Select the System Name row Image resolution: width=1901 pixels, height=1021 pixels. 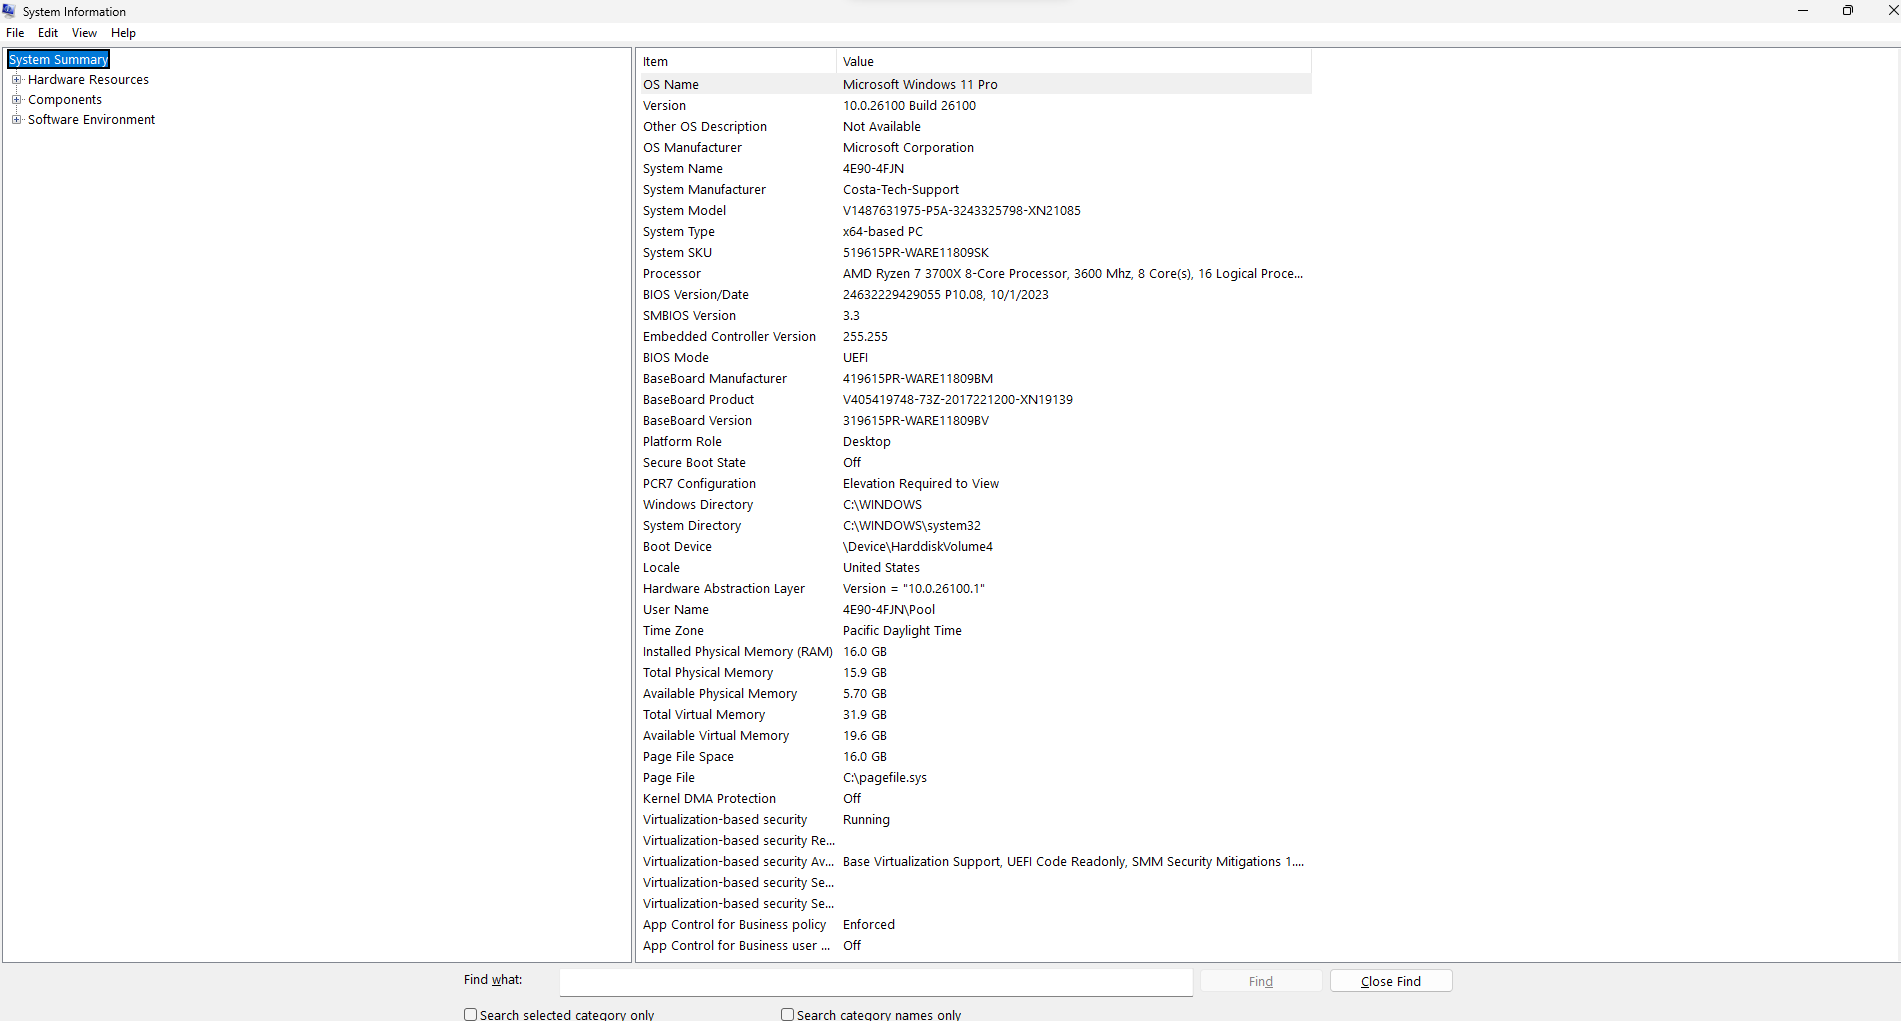[x=974, y=169]
